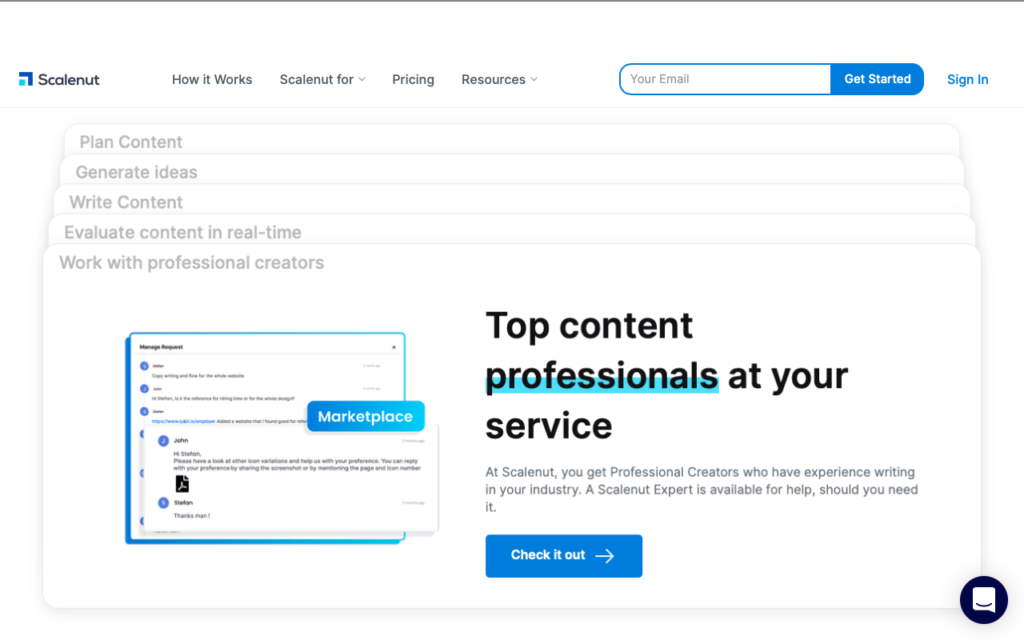Click John's avatar in the chat mockup
1024x640 pixels.
click(x=163, y=441)
